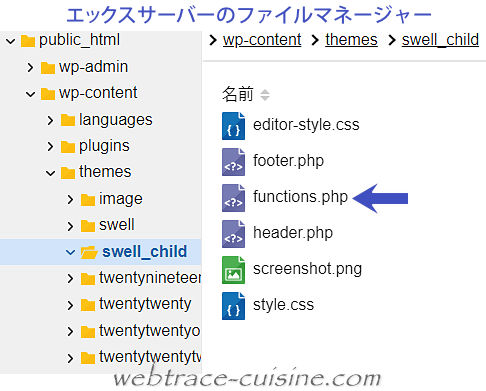Image resolution: width=486 pixels, height=391 pixels.
Task: Click the image folder icon
Action: tap(88, 200)
